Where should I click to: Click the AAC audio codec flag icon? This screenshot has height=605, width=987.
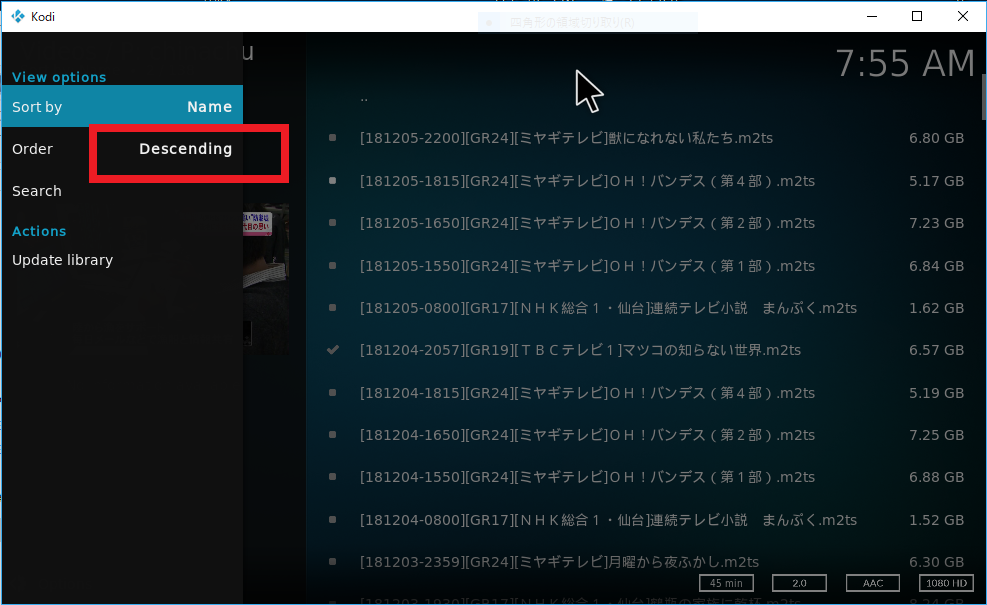(872, 583)
